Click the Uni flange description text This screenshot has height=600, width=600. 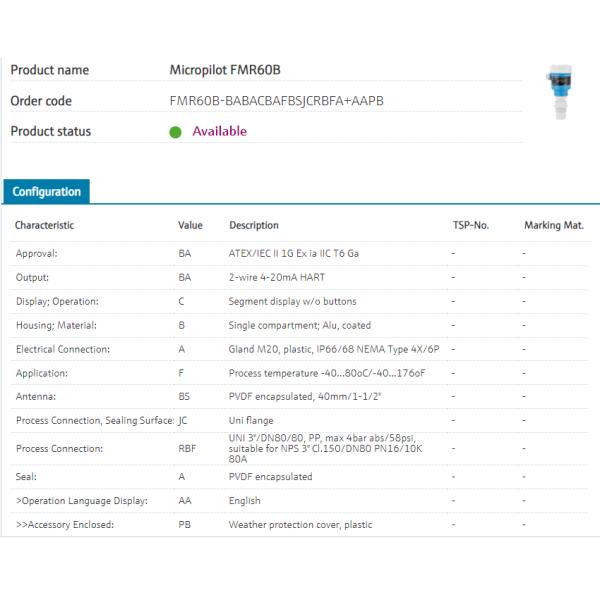[x=251, y=421]
